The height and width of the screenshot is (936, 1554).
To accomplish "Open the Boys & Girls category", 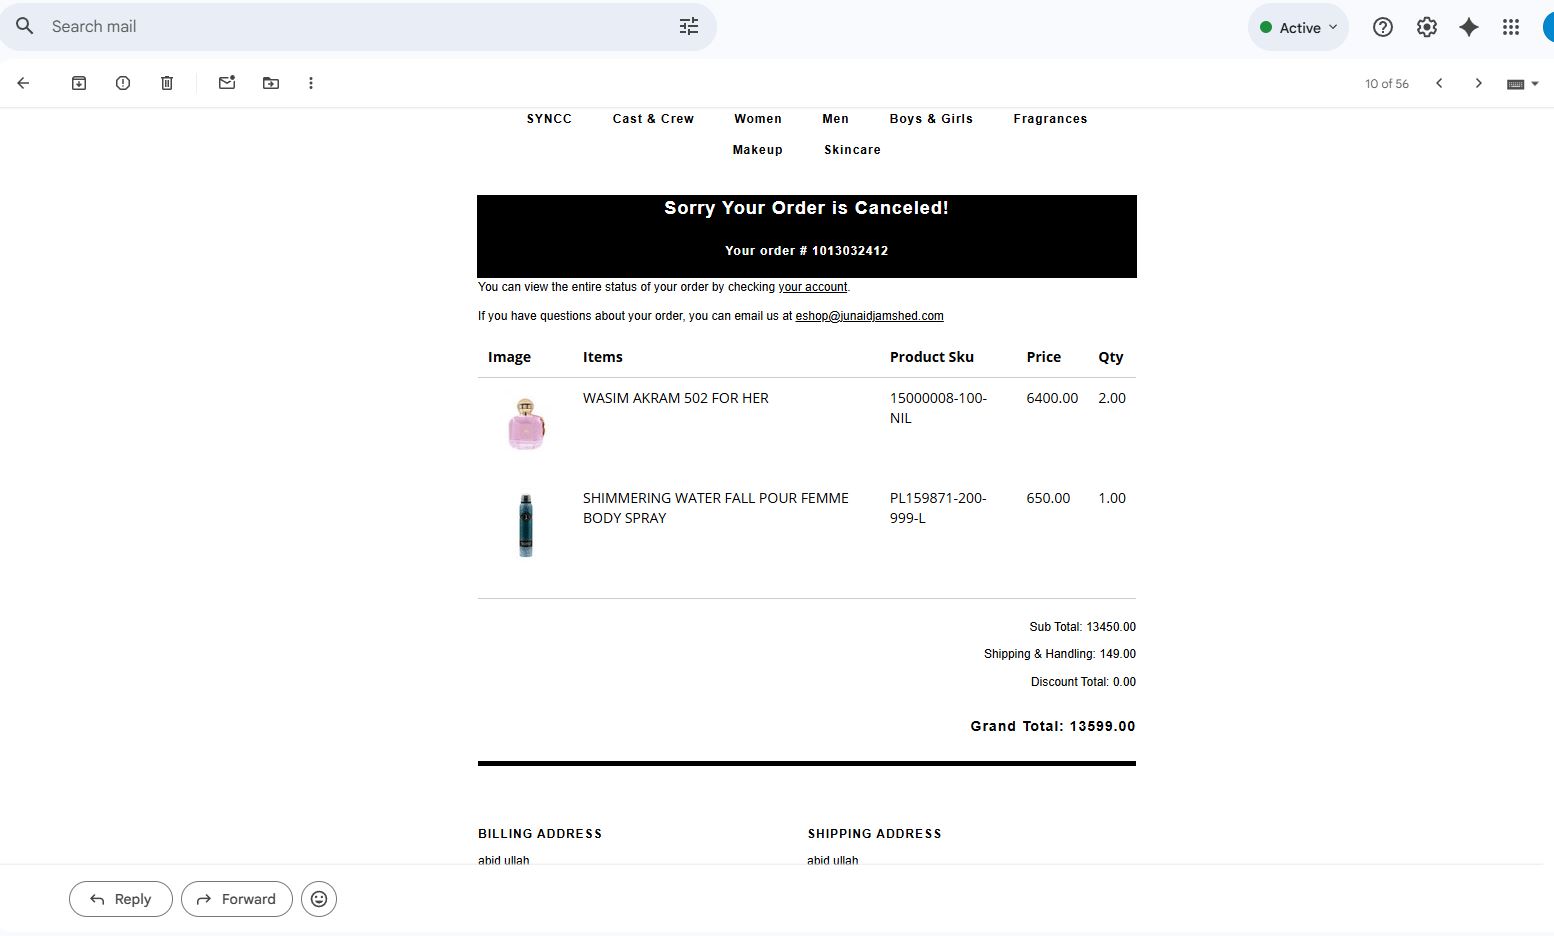I will 931,119.
